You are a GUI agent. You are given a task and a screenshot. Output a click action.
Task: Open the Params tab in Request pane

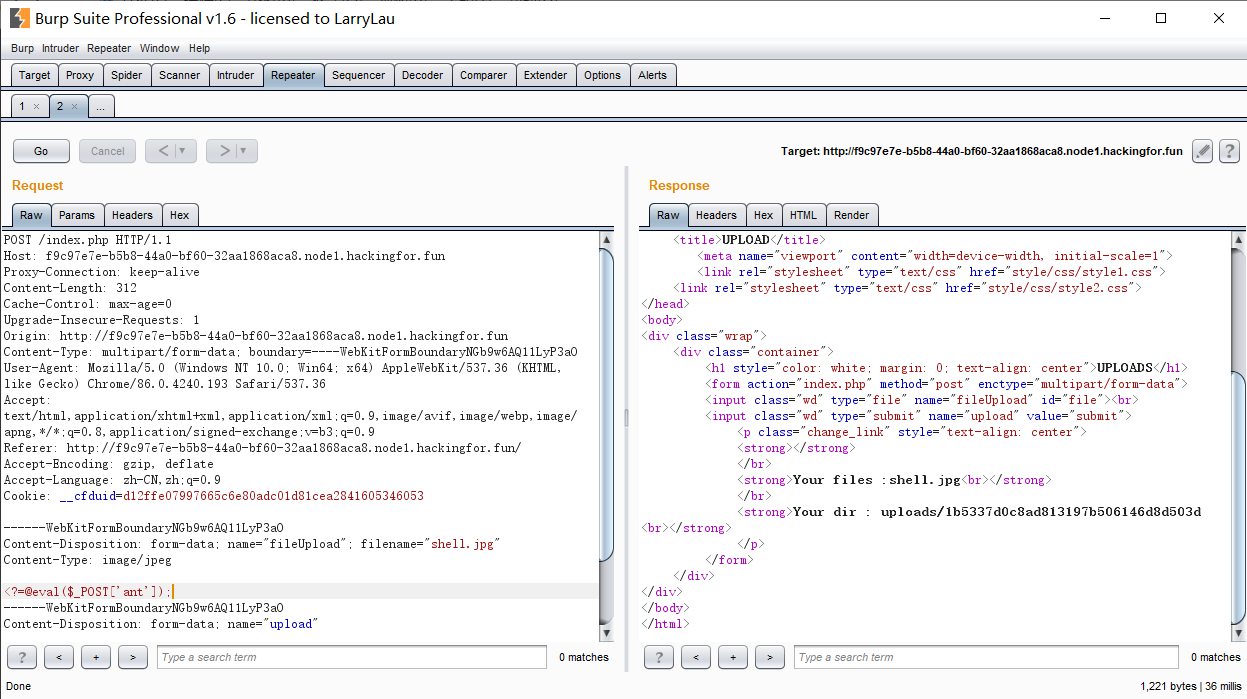(x=77, y=215)
